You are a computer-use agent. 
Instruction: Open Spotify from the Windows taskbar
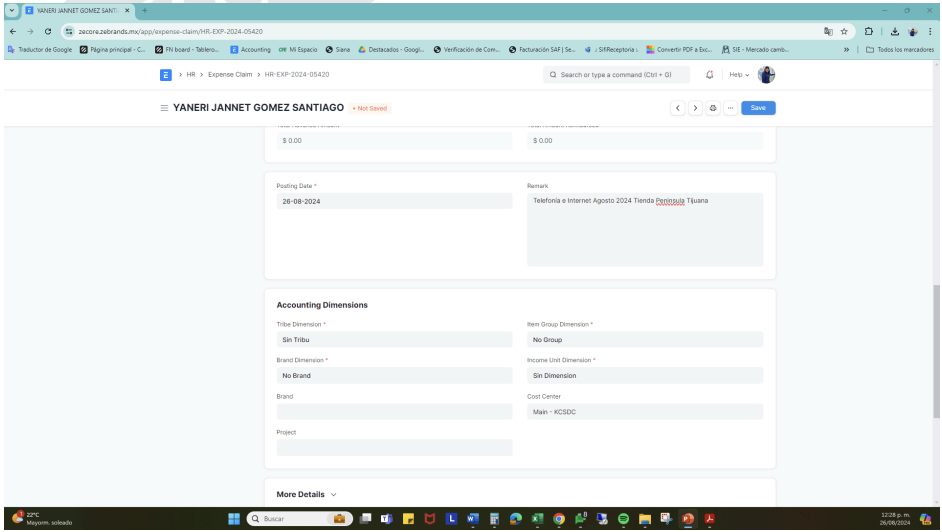(623, 519)
